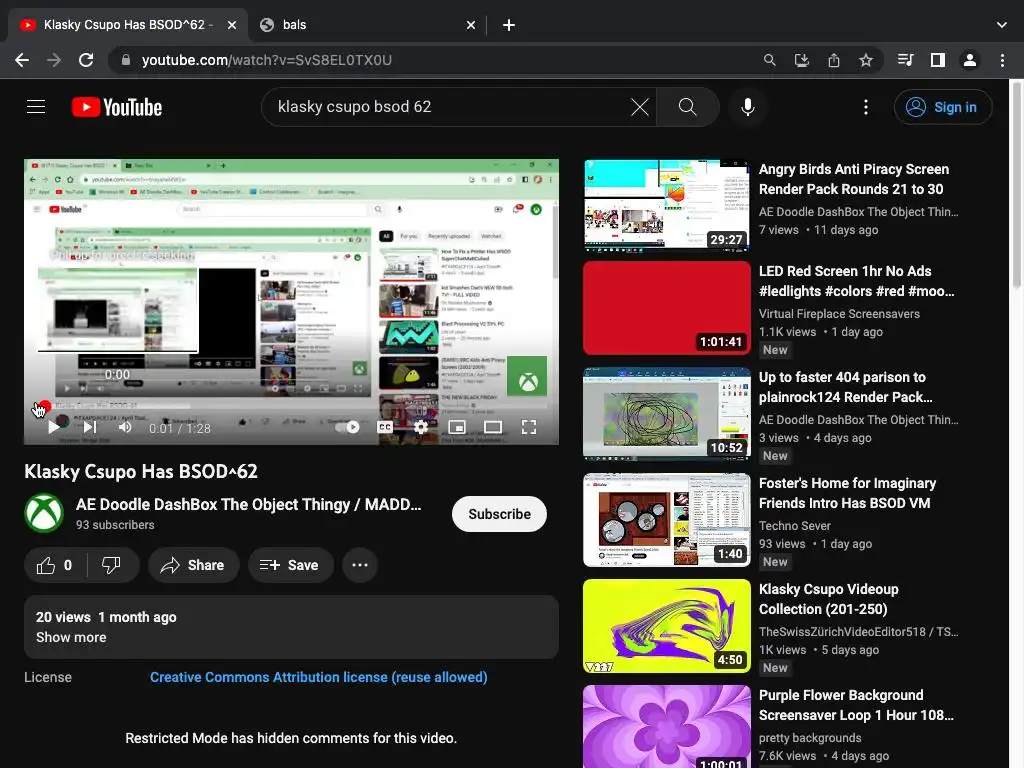Viewport: 1024px width, 768px height.
Task: Toggle the autoplay switch in player
Action: [347, 427]
